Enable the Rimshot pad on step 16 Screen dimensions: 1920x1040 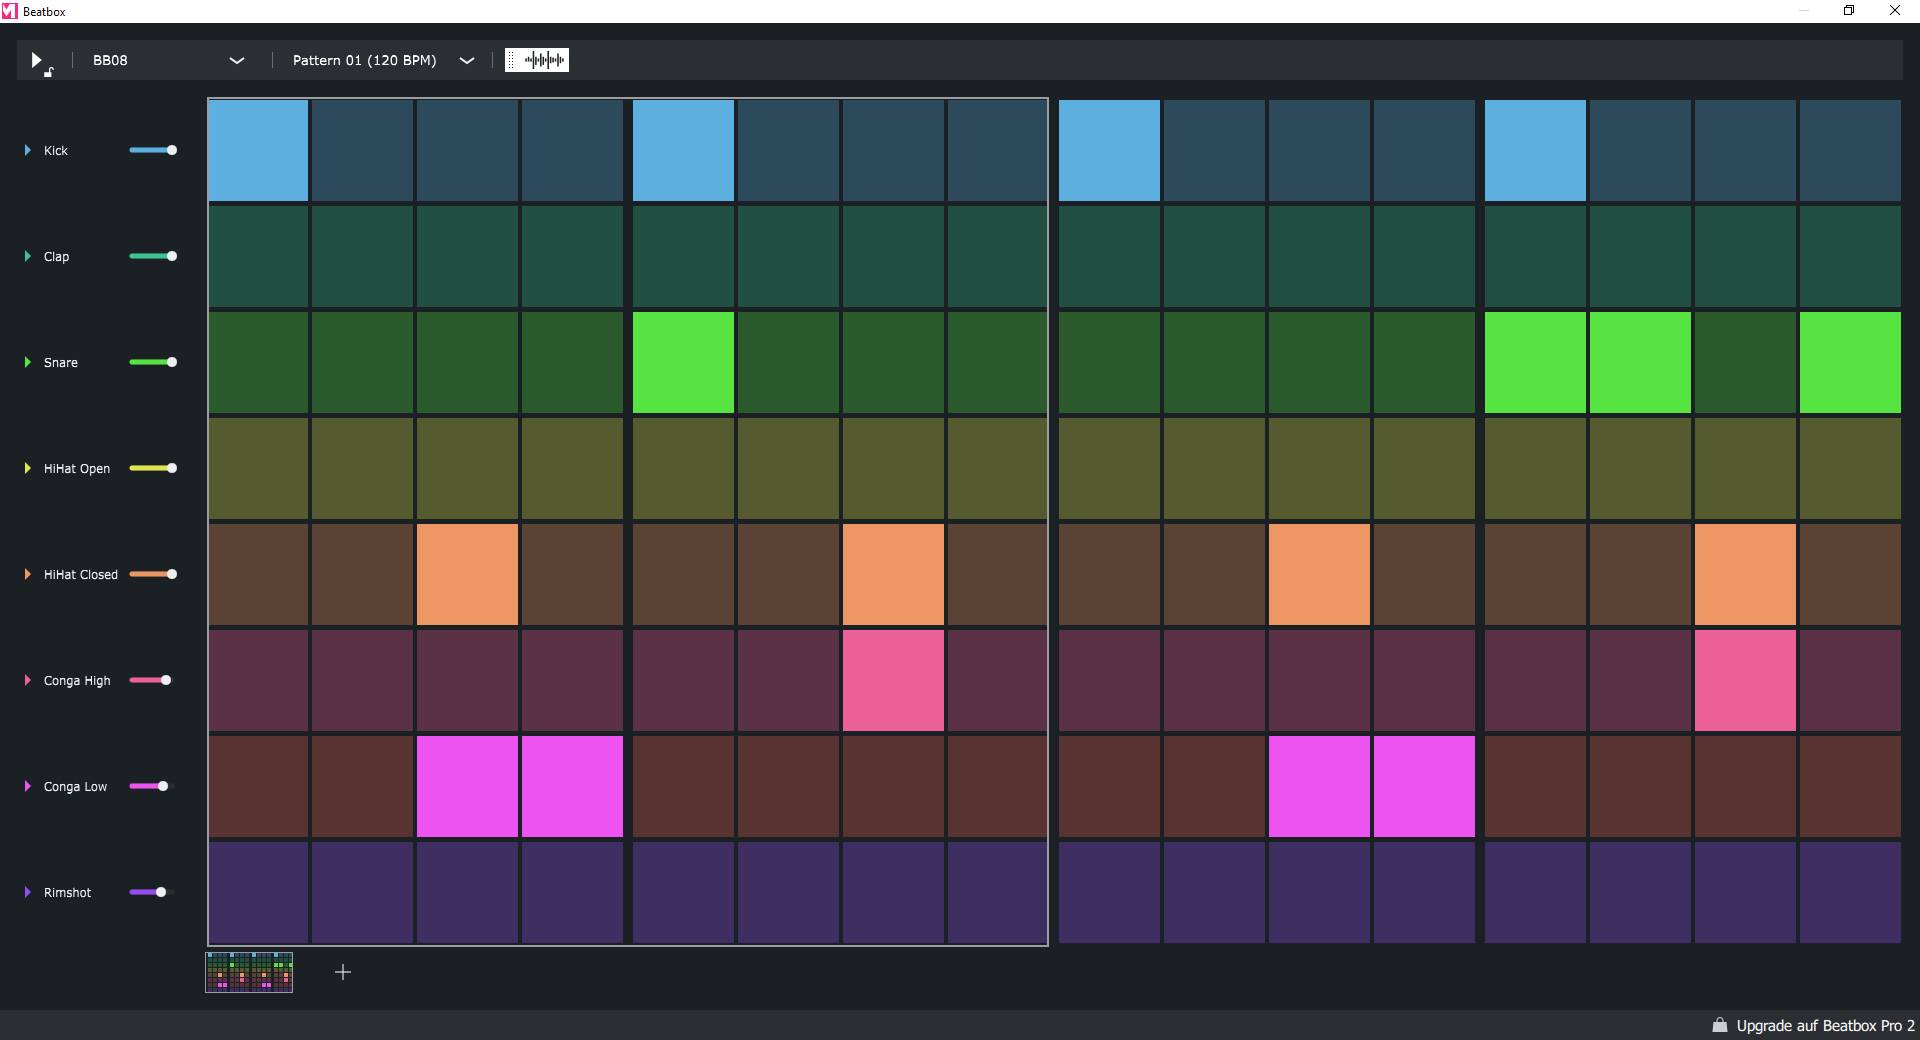(x=1850, y=892)
